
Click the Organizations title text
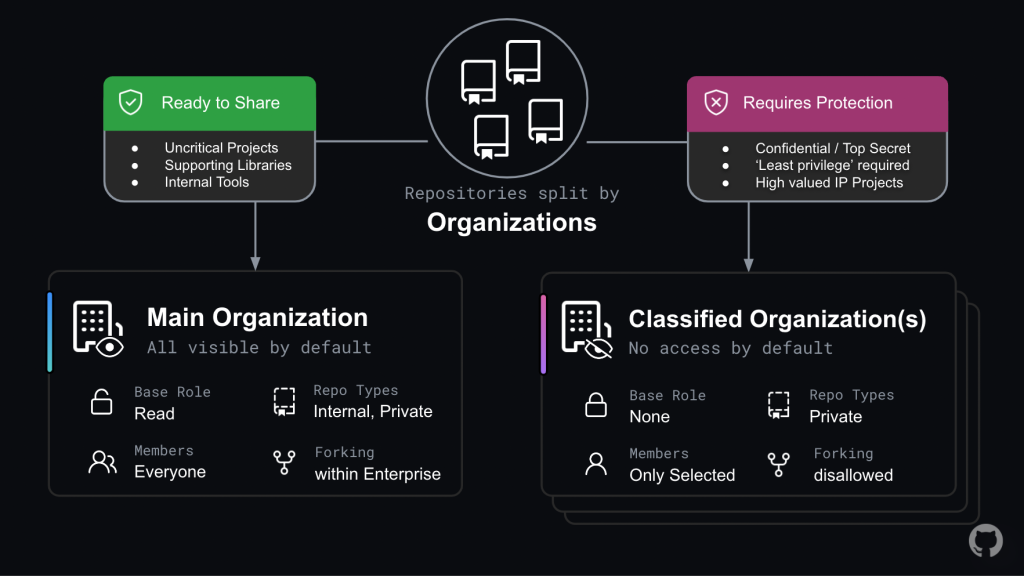click(511, 222)
